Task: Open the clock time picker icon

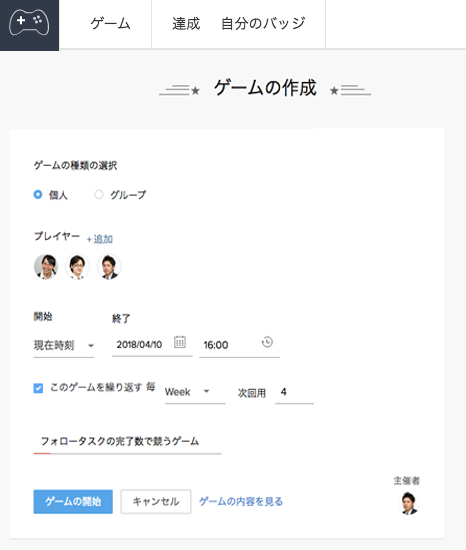Action: tap(267, 342)
